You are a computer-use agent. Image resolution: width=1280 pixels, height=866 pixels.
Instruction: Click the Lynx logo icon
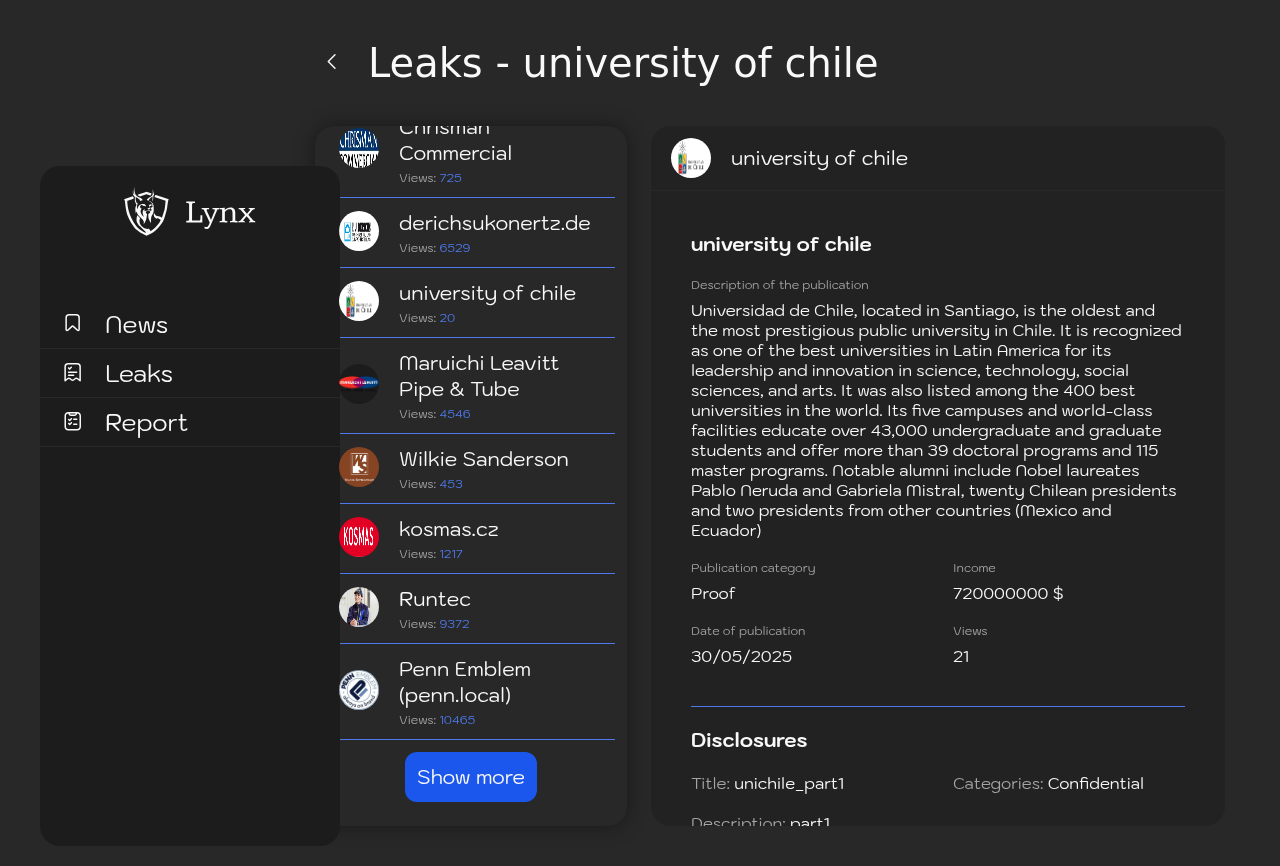click(x=147, y=211)
